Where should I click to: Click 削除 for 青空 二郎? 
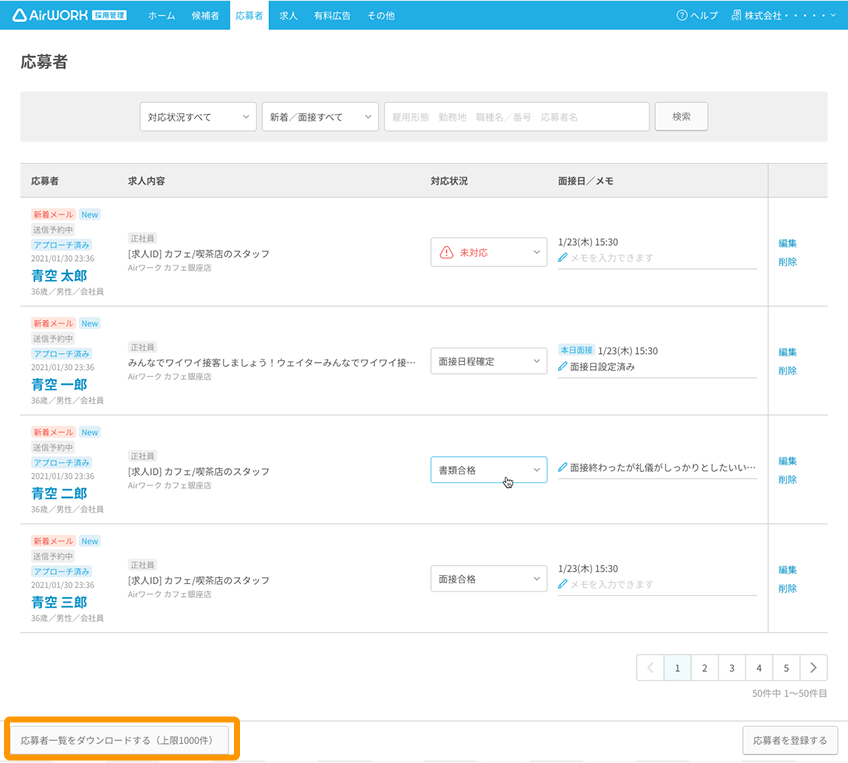click(787, 479)
